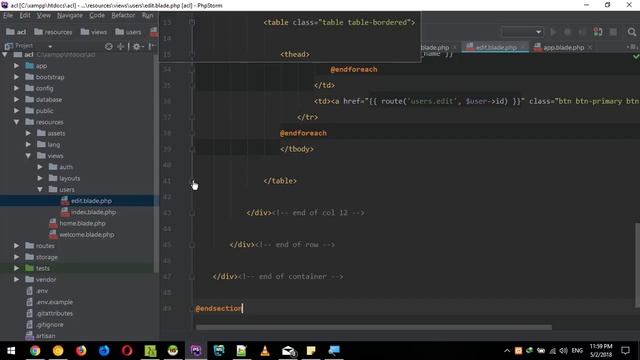
Task: Collapse the resources folder
Action: (x=17, y=122)
